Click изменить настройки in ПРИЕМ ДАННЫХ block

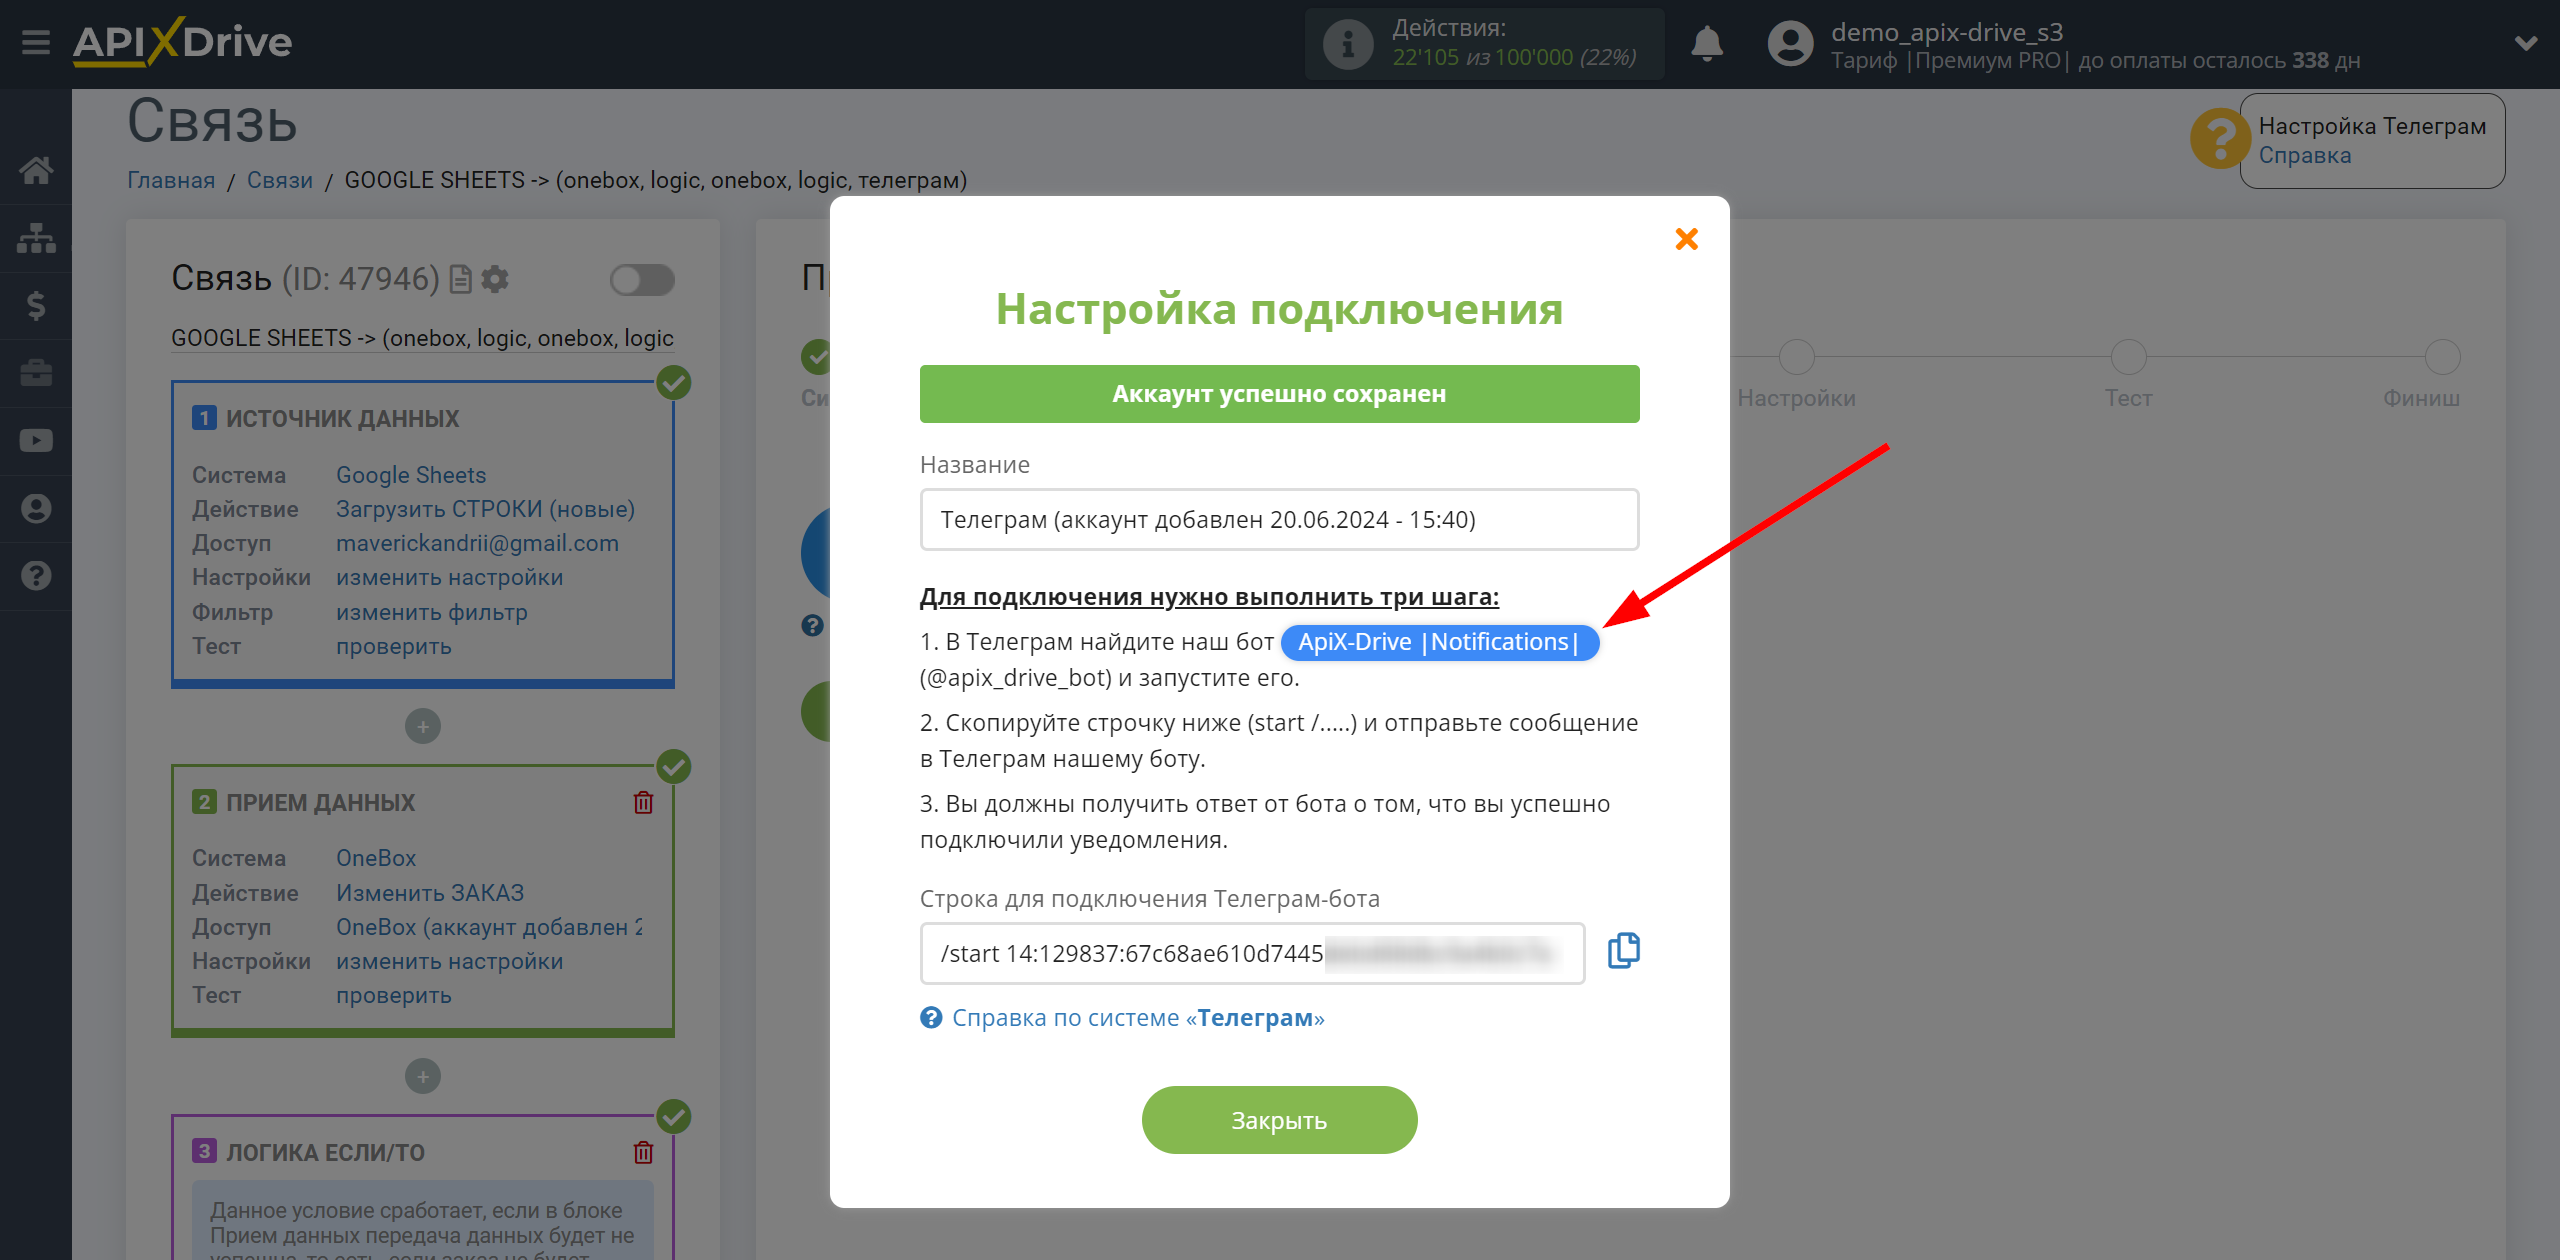tap(449, 962)
